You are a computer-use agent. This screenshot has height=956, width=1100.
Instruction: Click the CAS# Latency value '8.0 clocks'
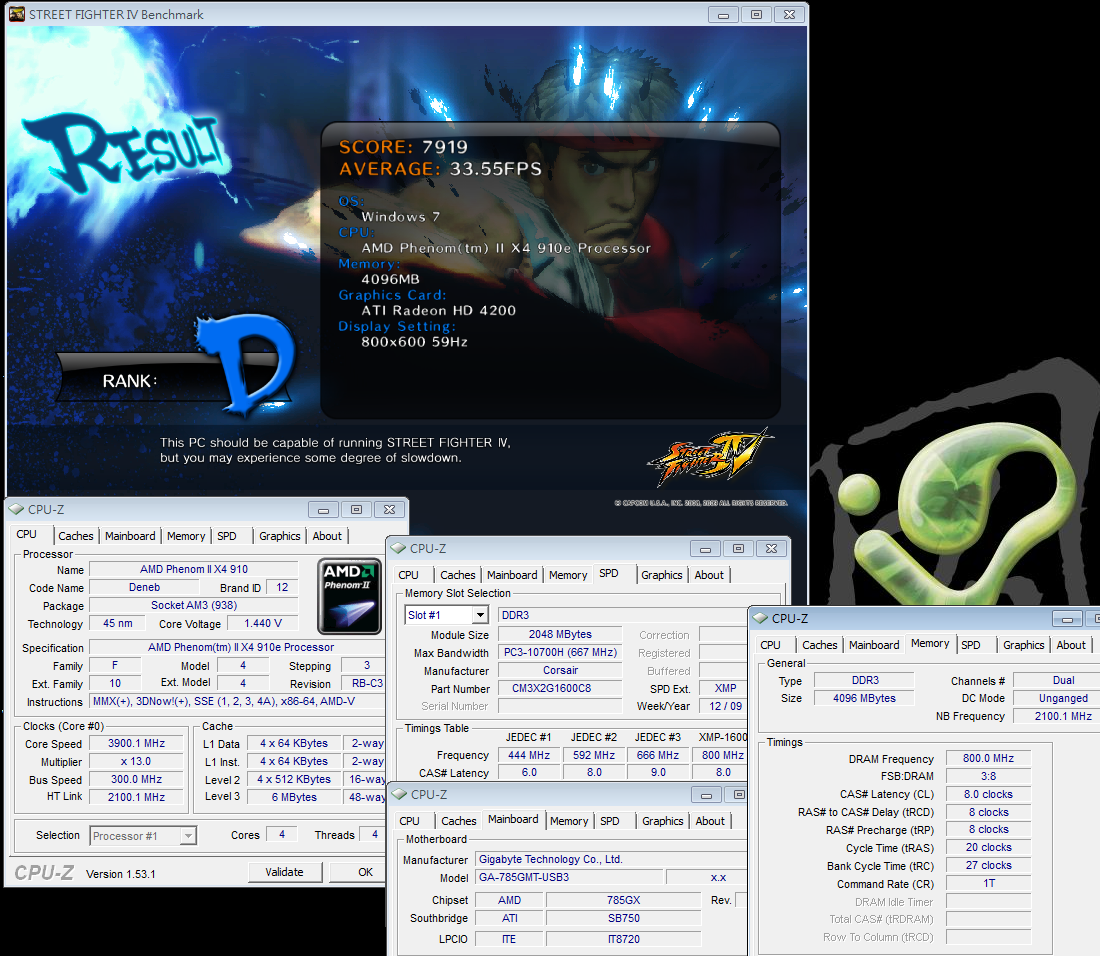[988, 795]
